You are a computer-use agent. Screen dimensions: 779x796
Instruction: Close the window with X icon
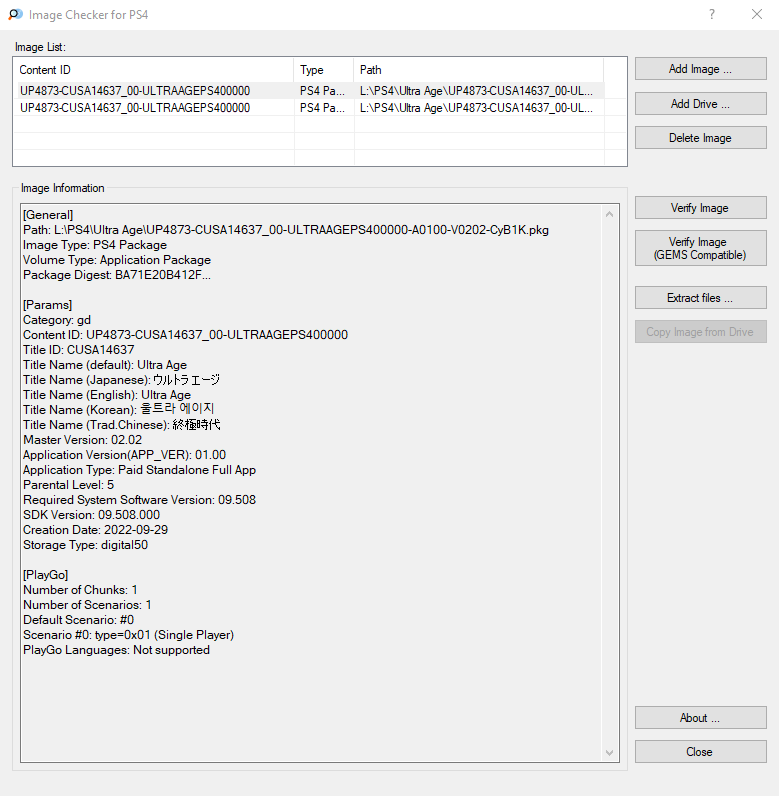(x=757, y=14)
